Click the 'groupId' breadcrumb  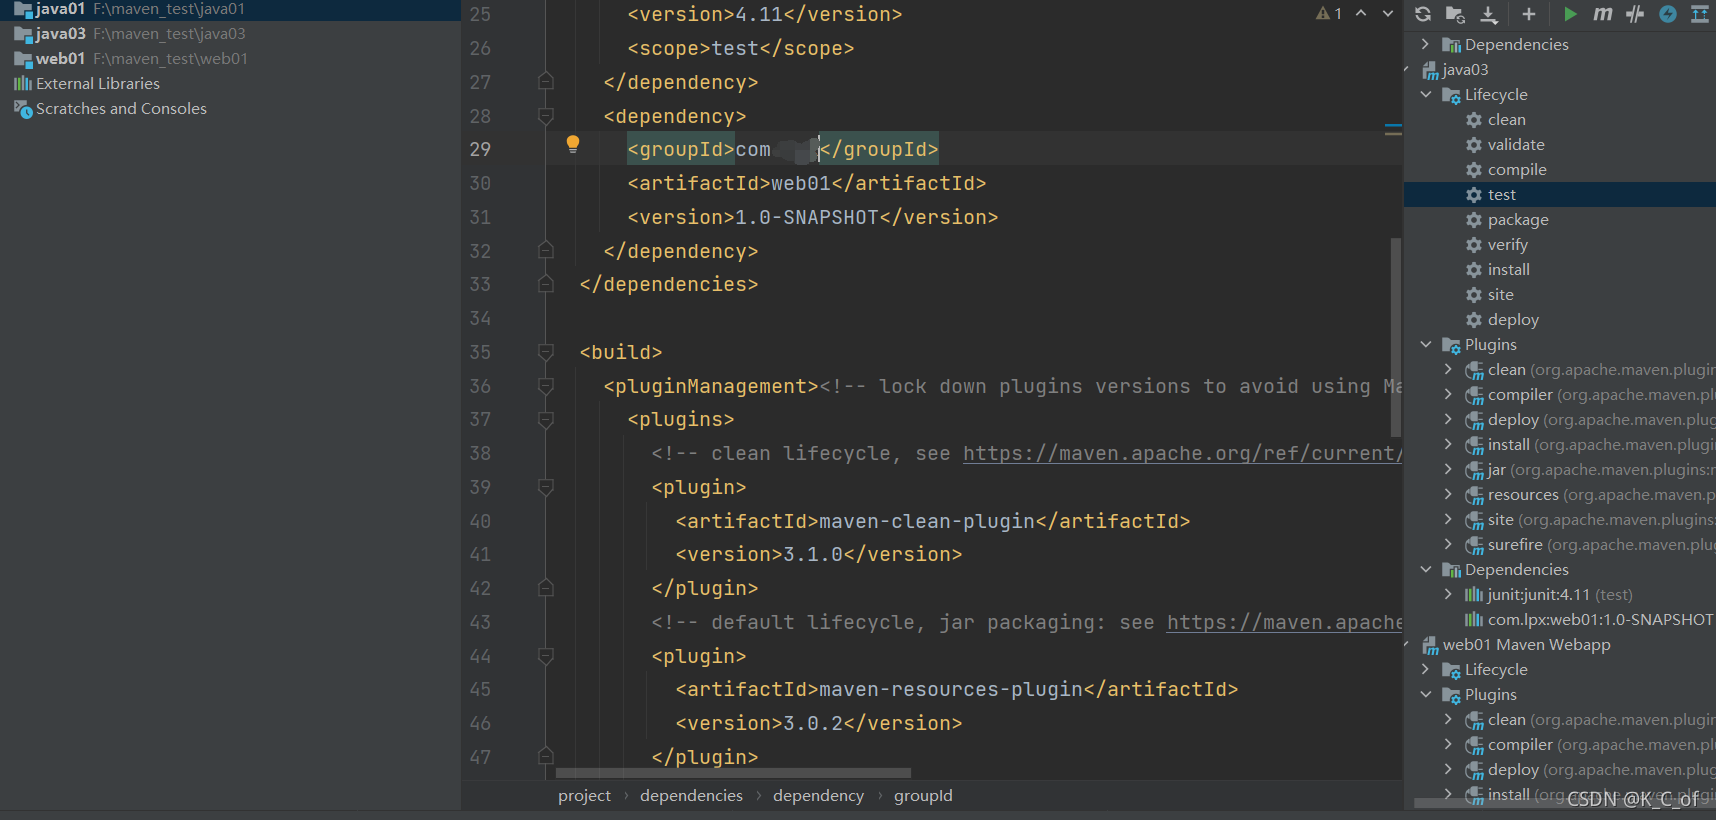(923, 796)
